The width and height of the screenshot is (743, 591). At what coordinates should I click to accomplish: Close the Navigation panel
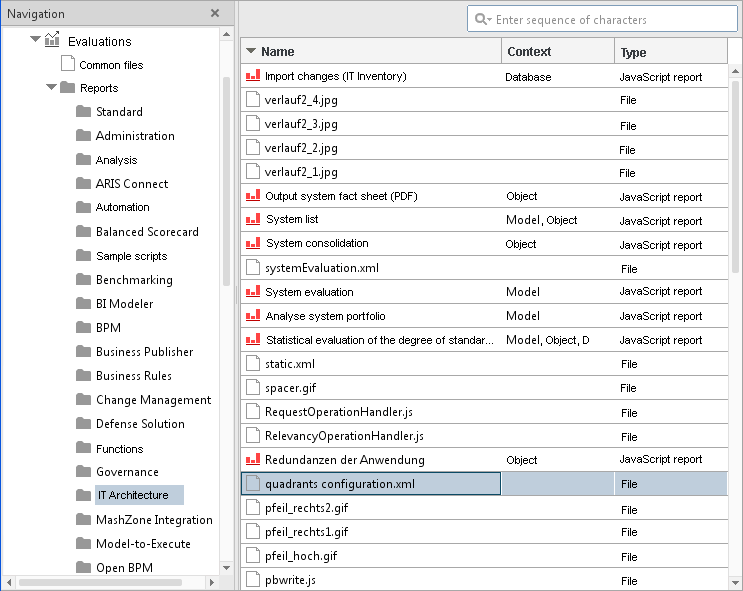coord(215,13)
